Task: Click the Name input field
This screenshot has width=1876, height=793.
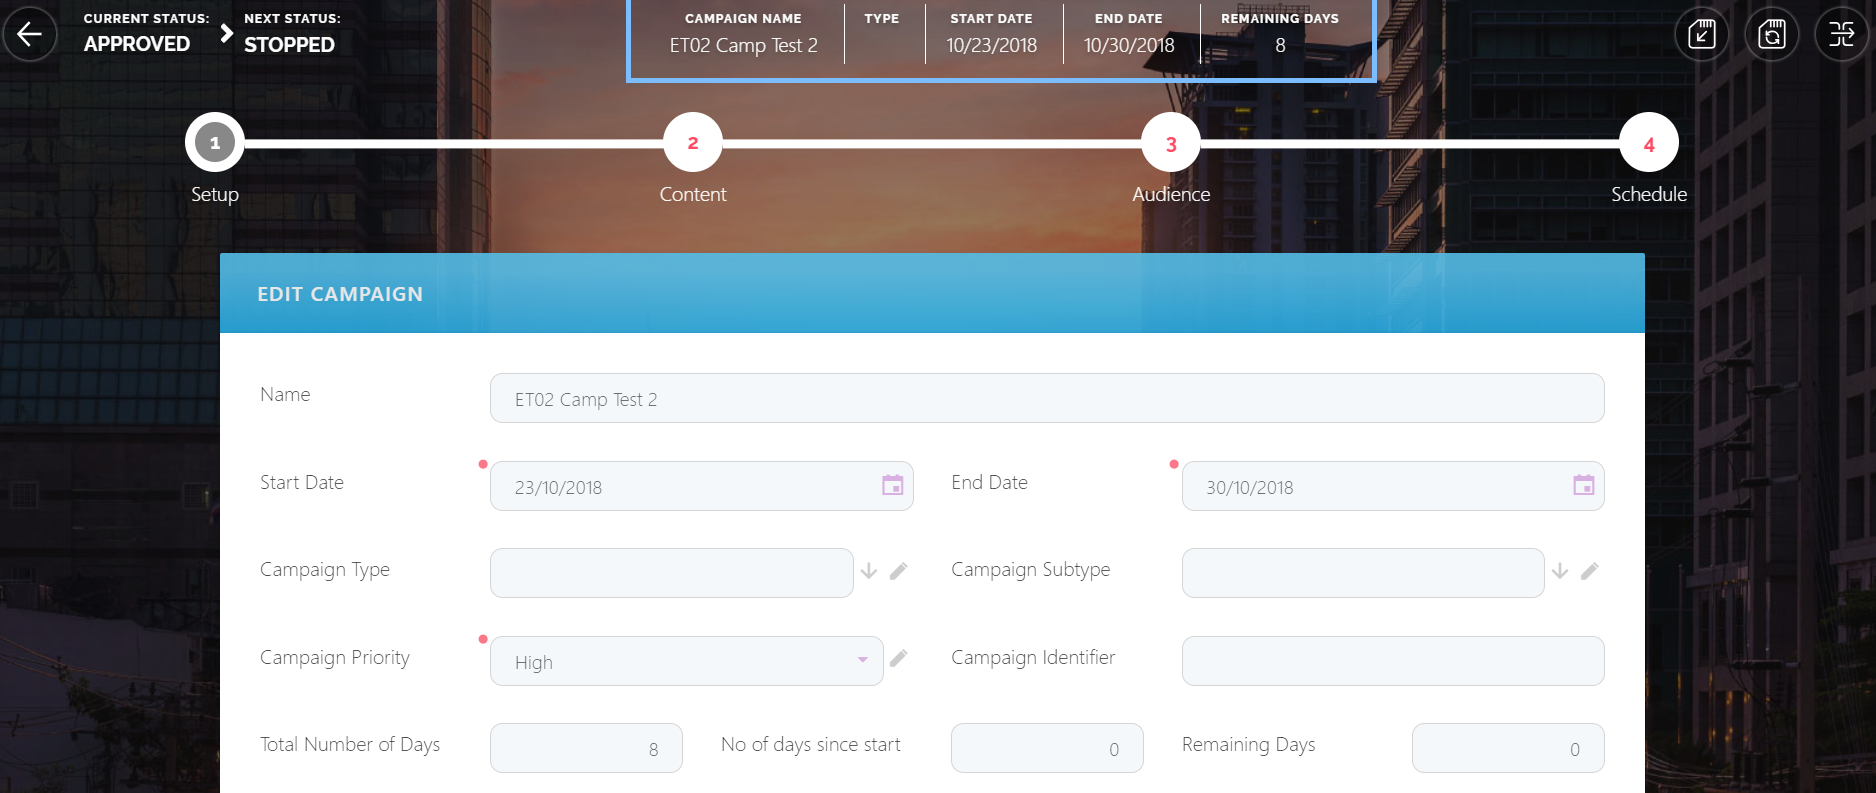Action: pyautogui.click(x=1046, y=399)
